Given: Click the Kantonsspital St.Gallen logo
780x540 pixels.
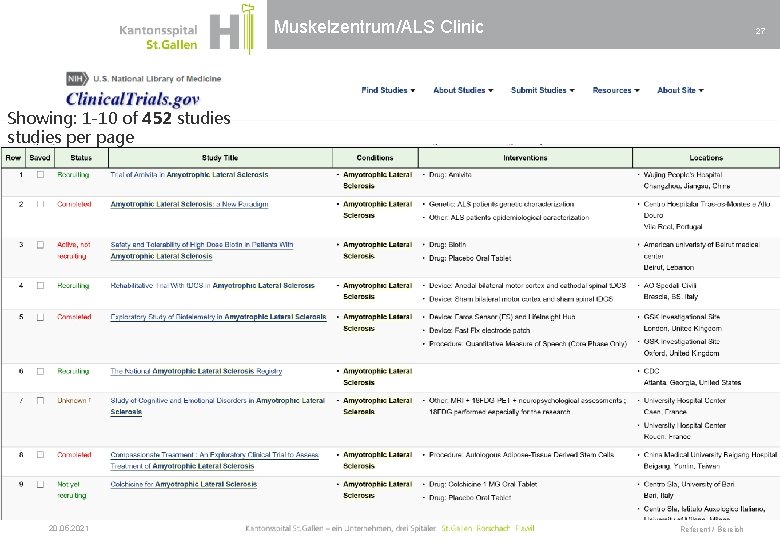Looking at the screenshot, I should (x=187, y=28).
